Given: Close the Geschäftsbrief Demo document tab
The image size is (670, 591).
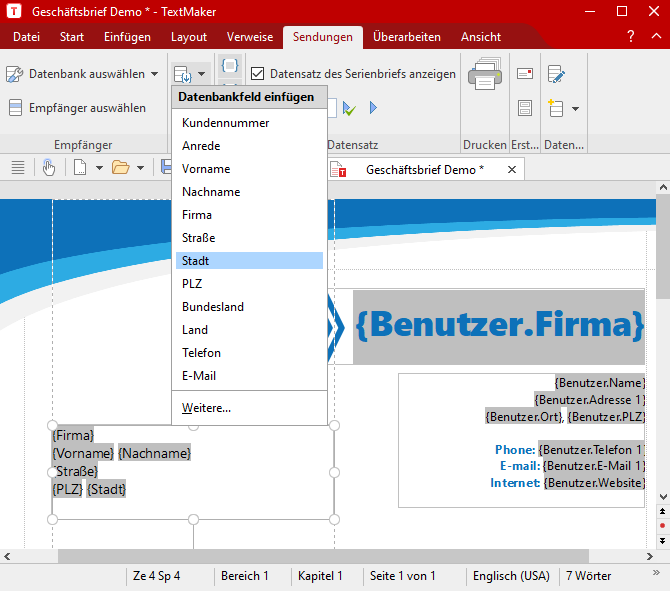Looking at the screenshot, I should tap(512, 170).
